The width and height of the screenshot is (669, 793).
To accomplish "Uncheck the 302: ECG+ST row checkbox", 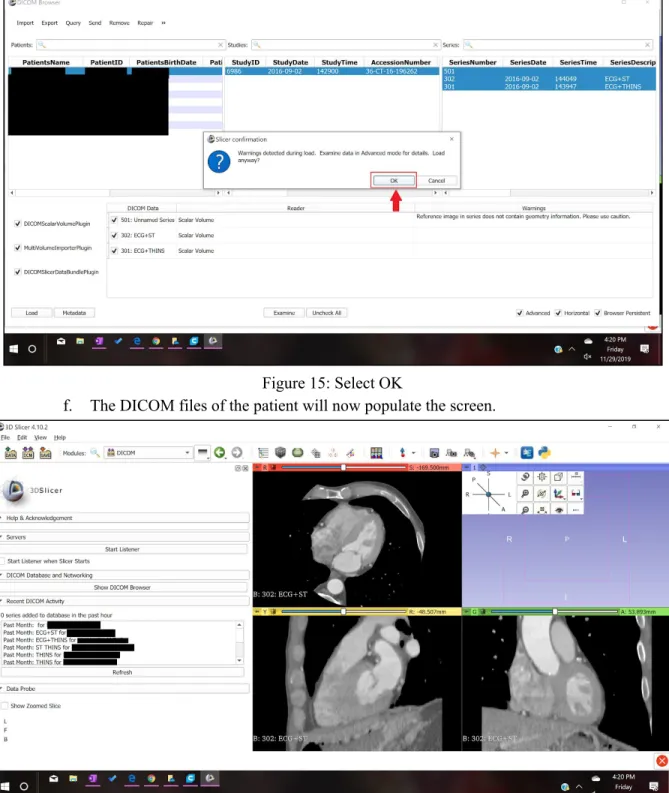I will pos(114,235).
